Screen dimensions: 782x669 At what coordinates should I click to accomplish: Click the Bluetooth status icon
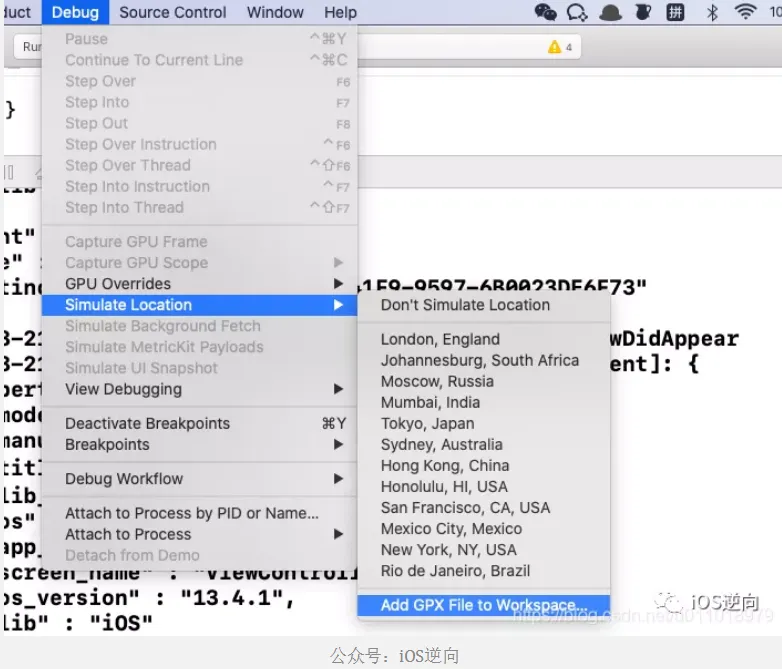point(712,12)
